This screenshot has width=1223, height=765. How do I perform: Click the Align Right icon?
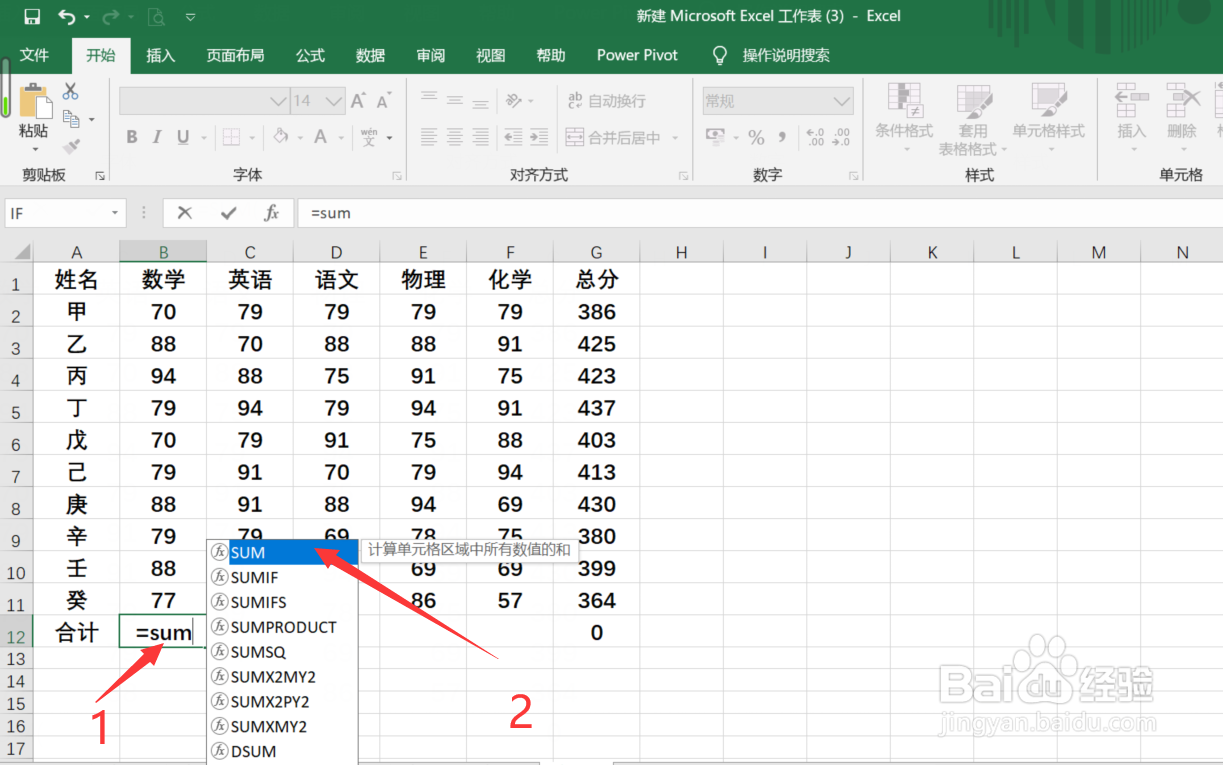pyautogui.click(x=481, y=137)
